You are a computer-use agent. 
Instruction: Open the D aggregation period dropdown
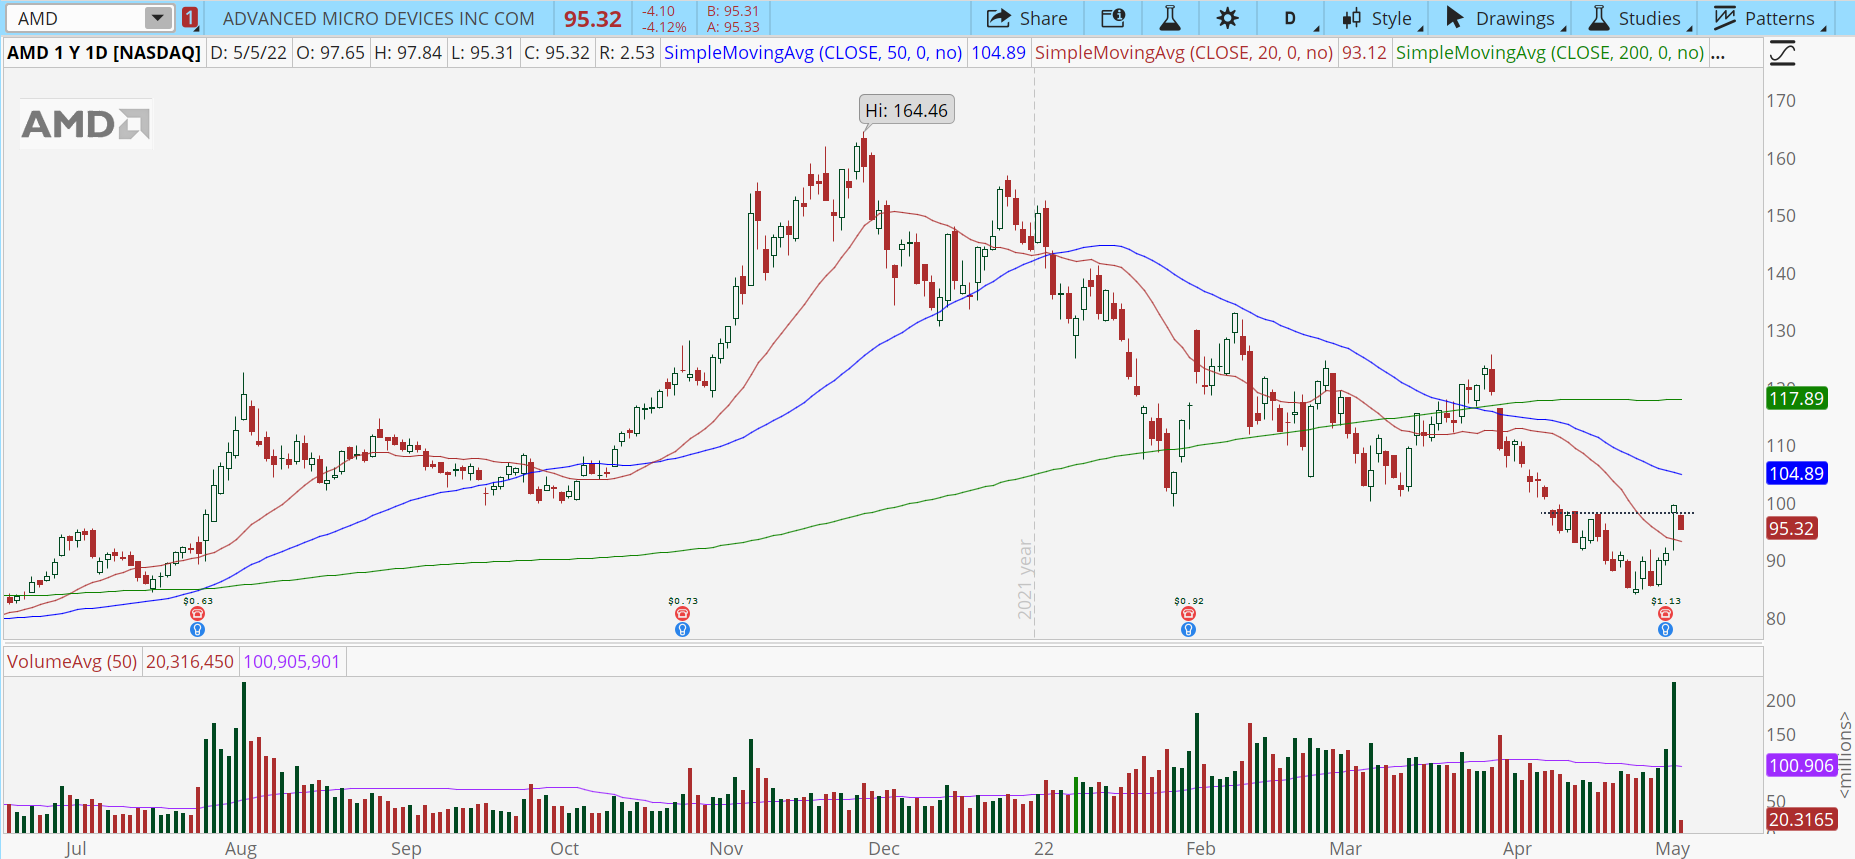coord(1290,18)
